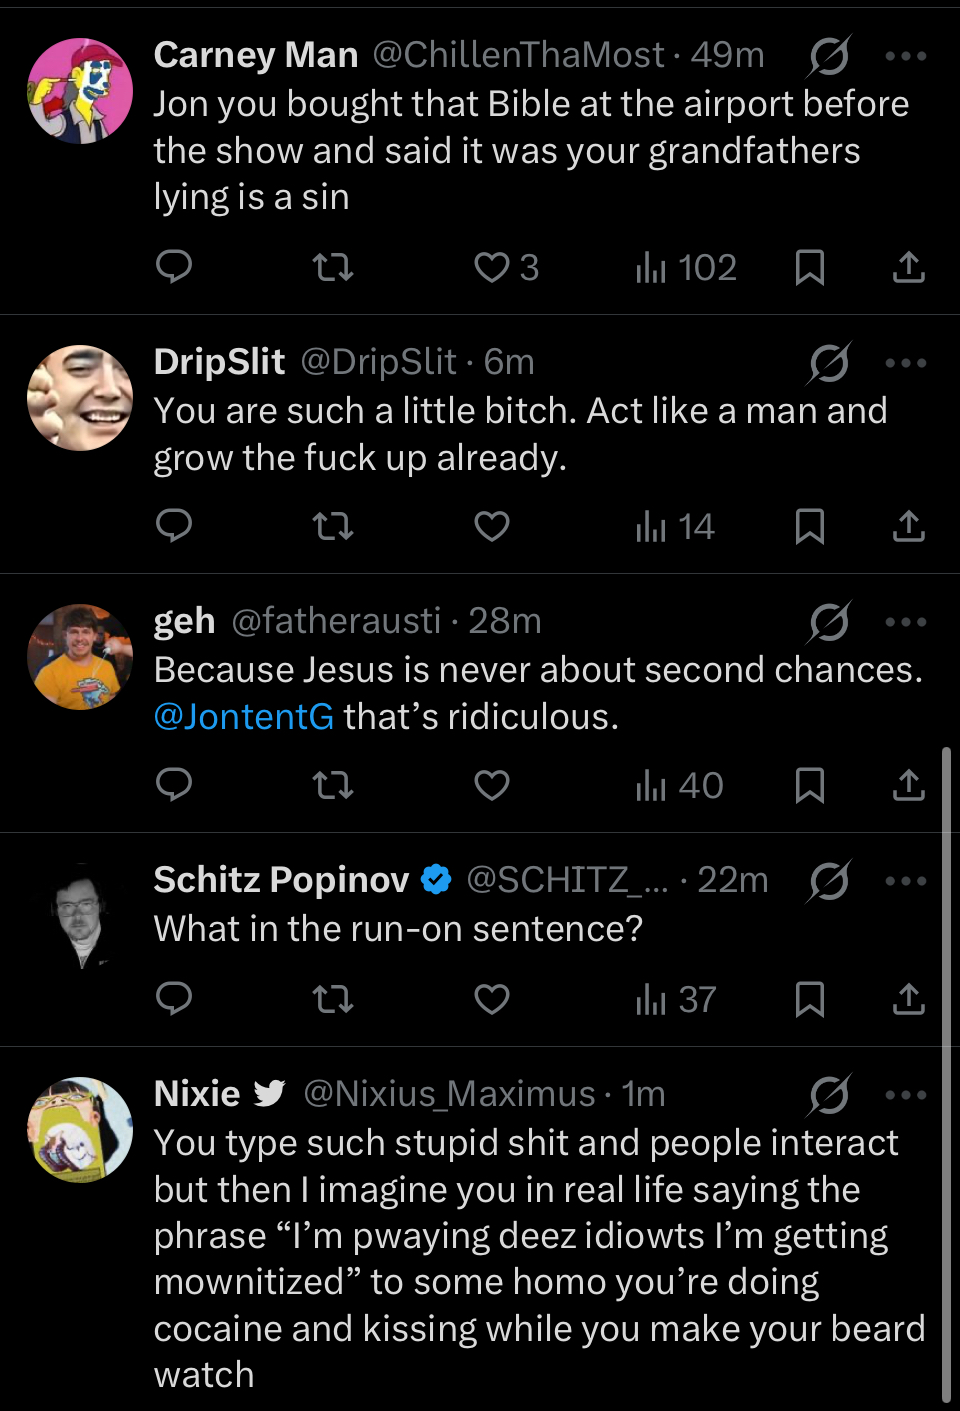Expand more options for Nixie's tweet
960x1411 pixels.
click(x=905, y=1095)
